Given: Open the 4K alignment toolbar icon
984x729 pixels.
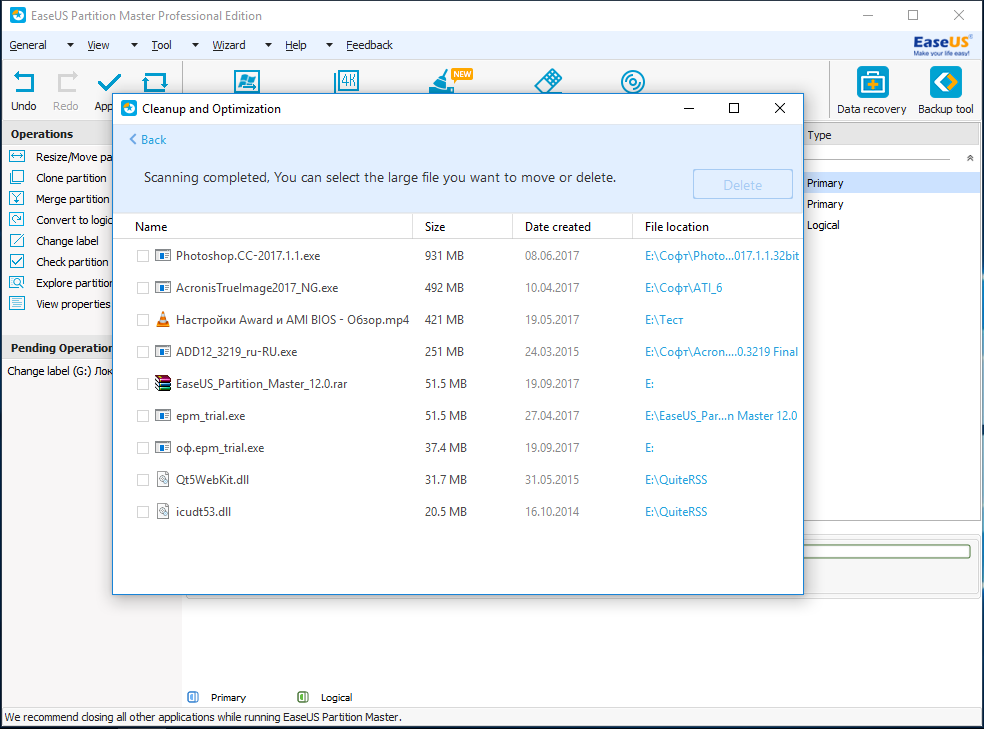Looking at the screenshot, I should pyautogui.click(x=347, y=81).
